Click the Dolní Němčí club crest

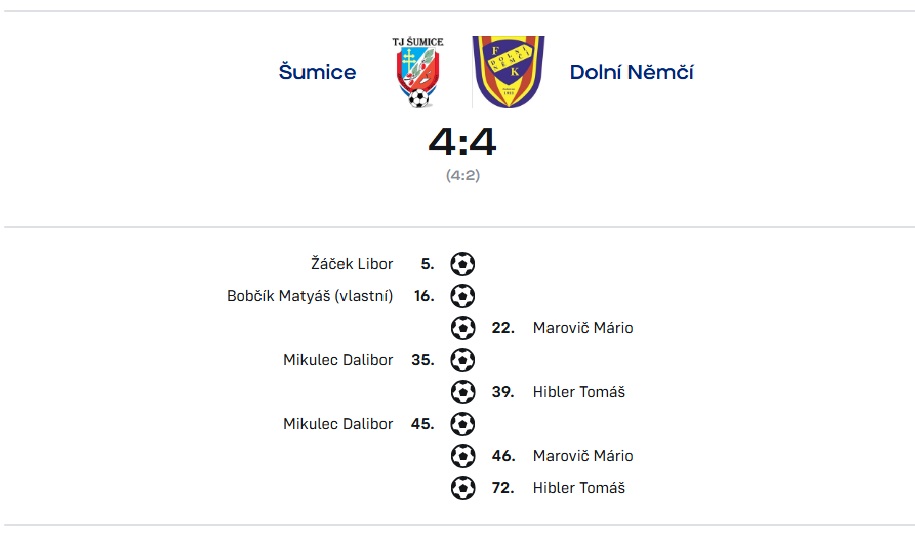pyautogui.click(x=508, y=72)
